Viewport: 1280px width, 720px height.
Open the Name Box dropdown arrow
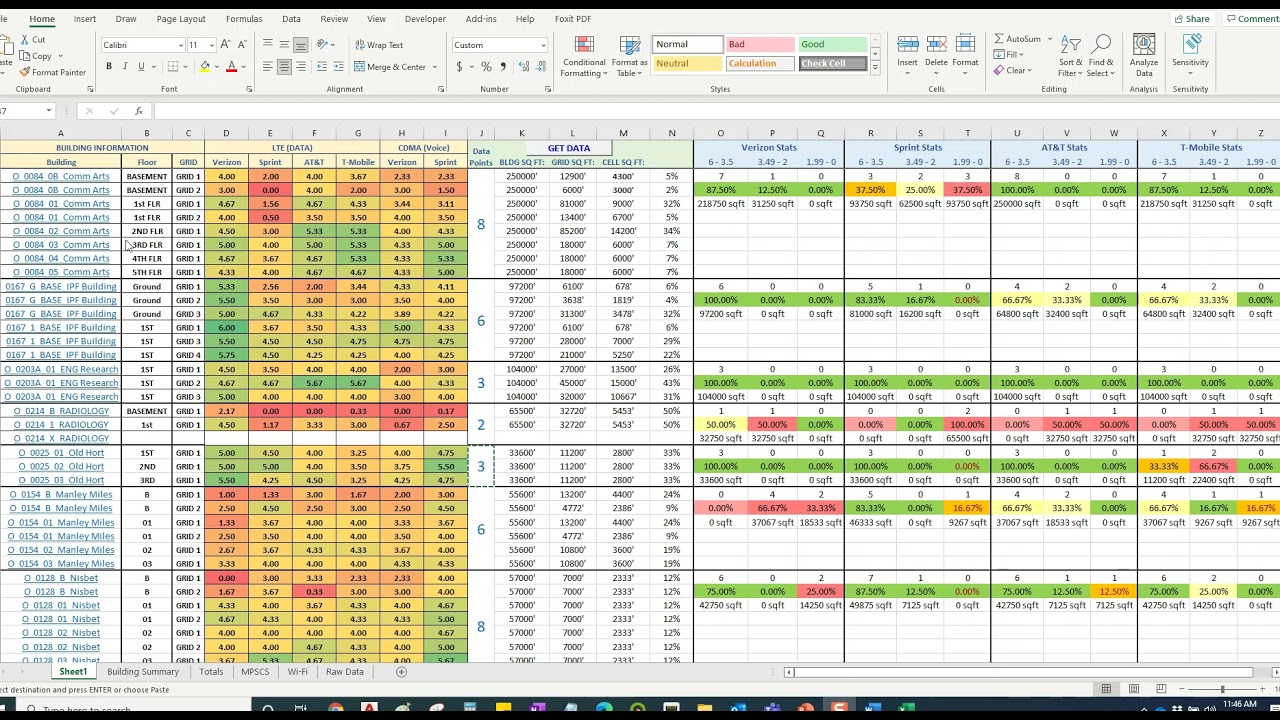[x=48, y=111]
